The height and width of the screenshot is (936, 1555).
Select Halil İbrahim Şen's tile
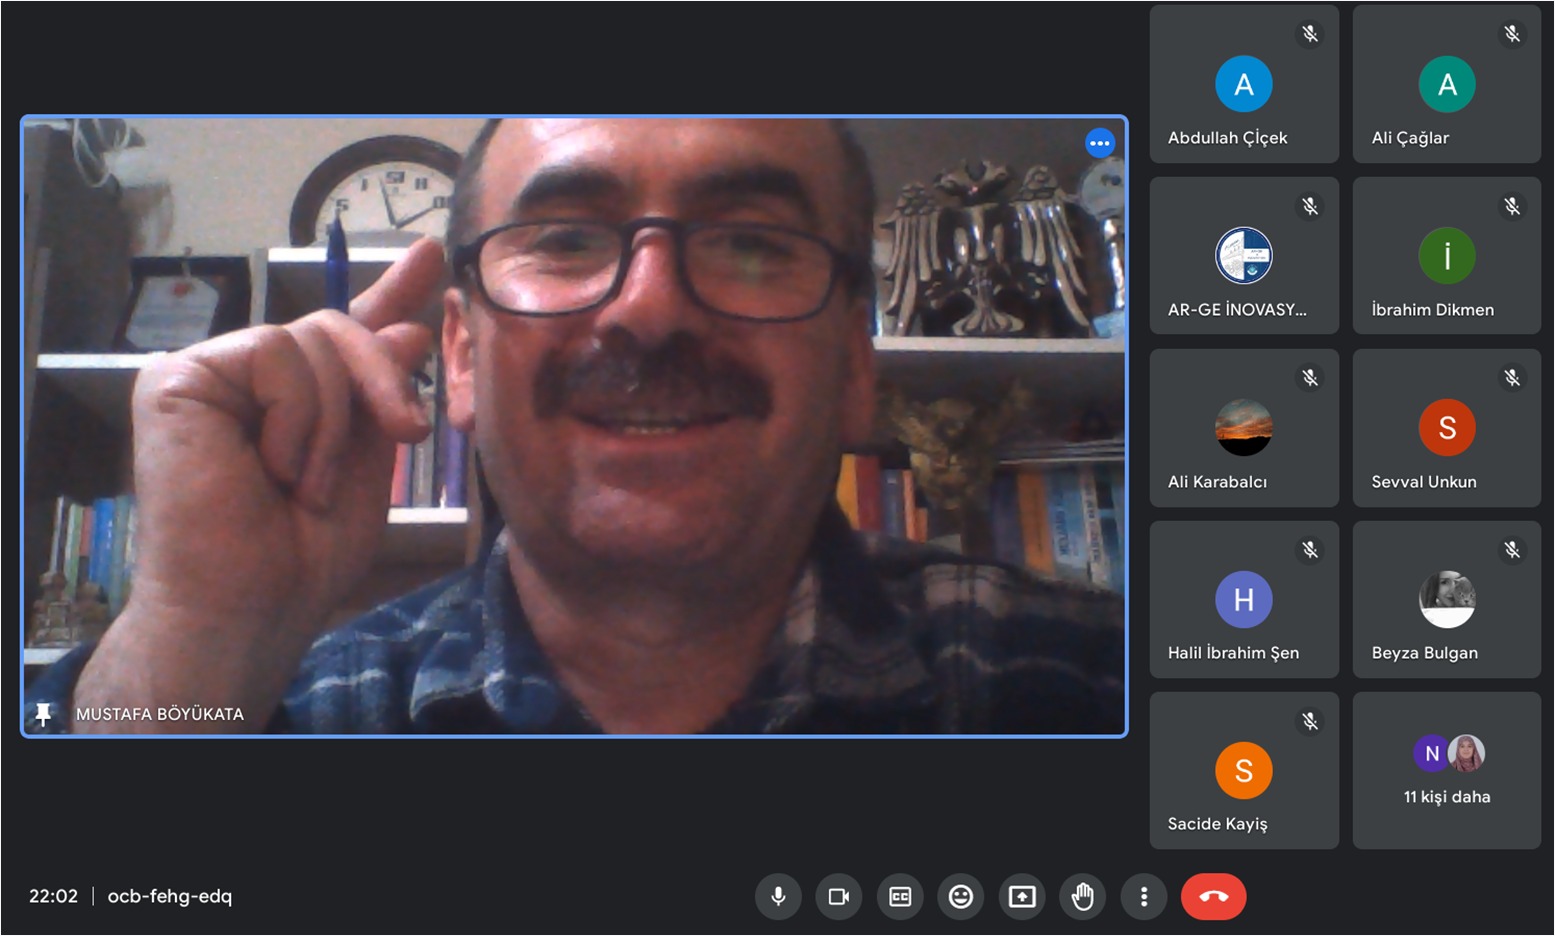[1243, 600]
